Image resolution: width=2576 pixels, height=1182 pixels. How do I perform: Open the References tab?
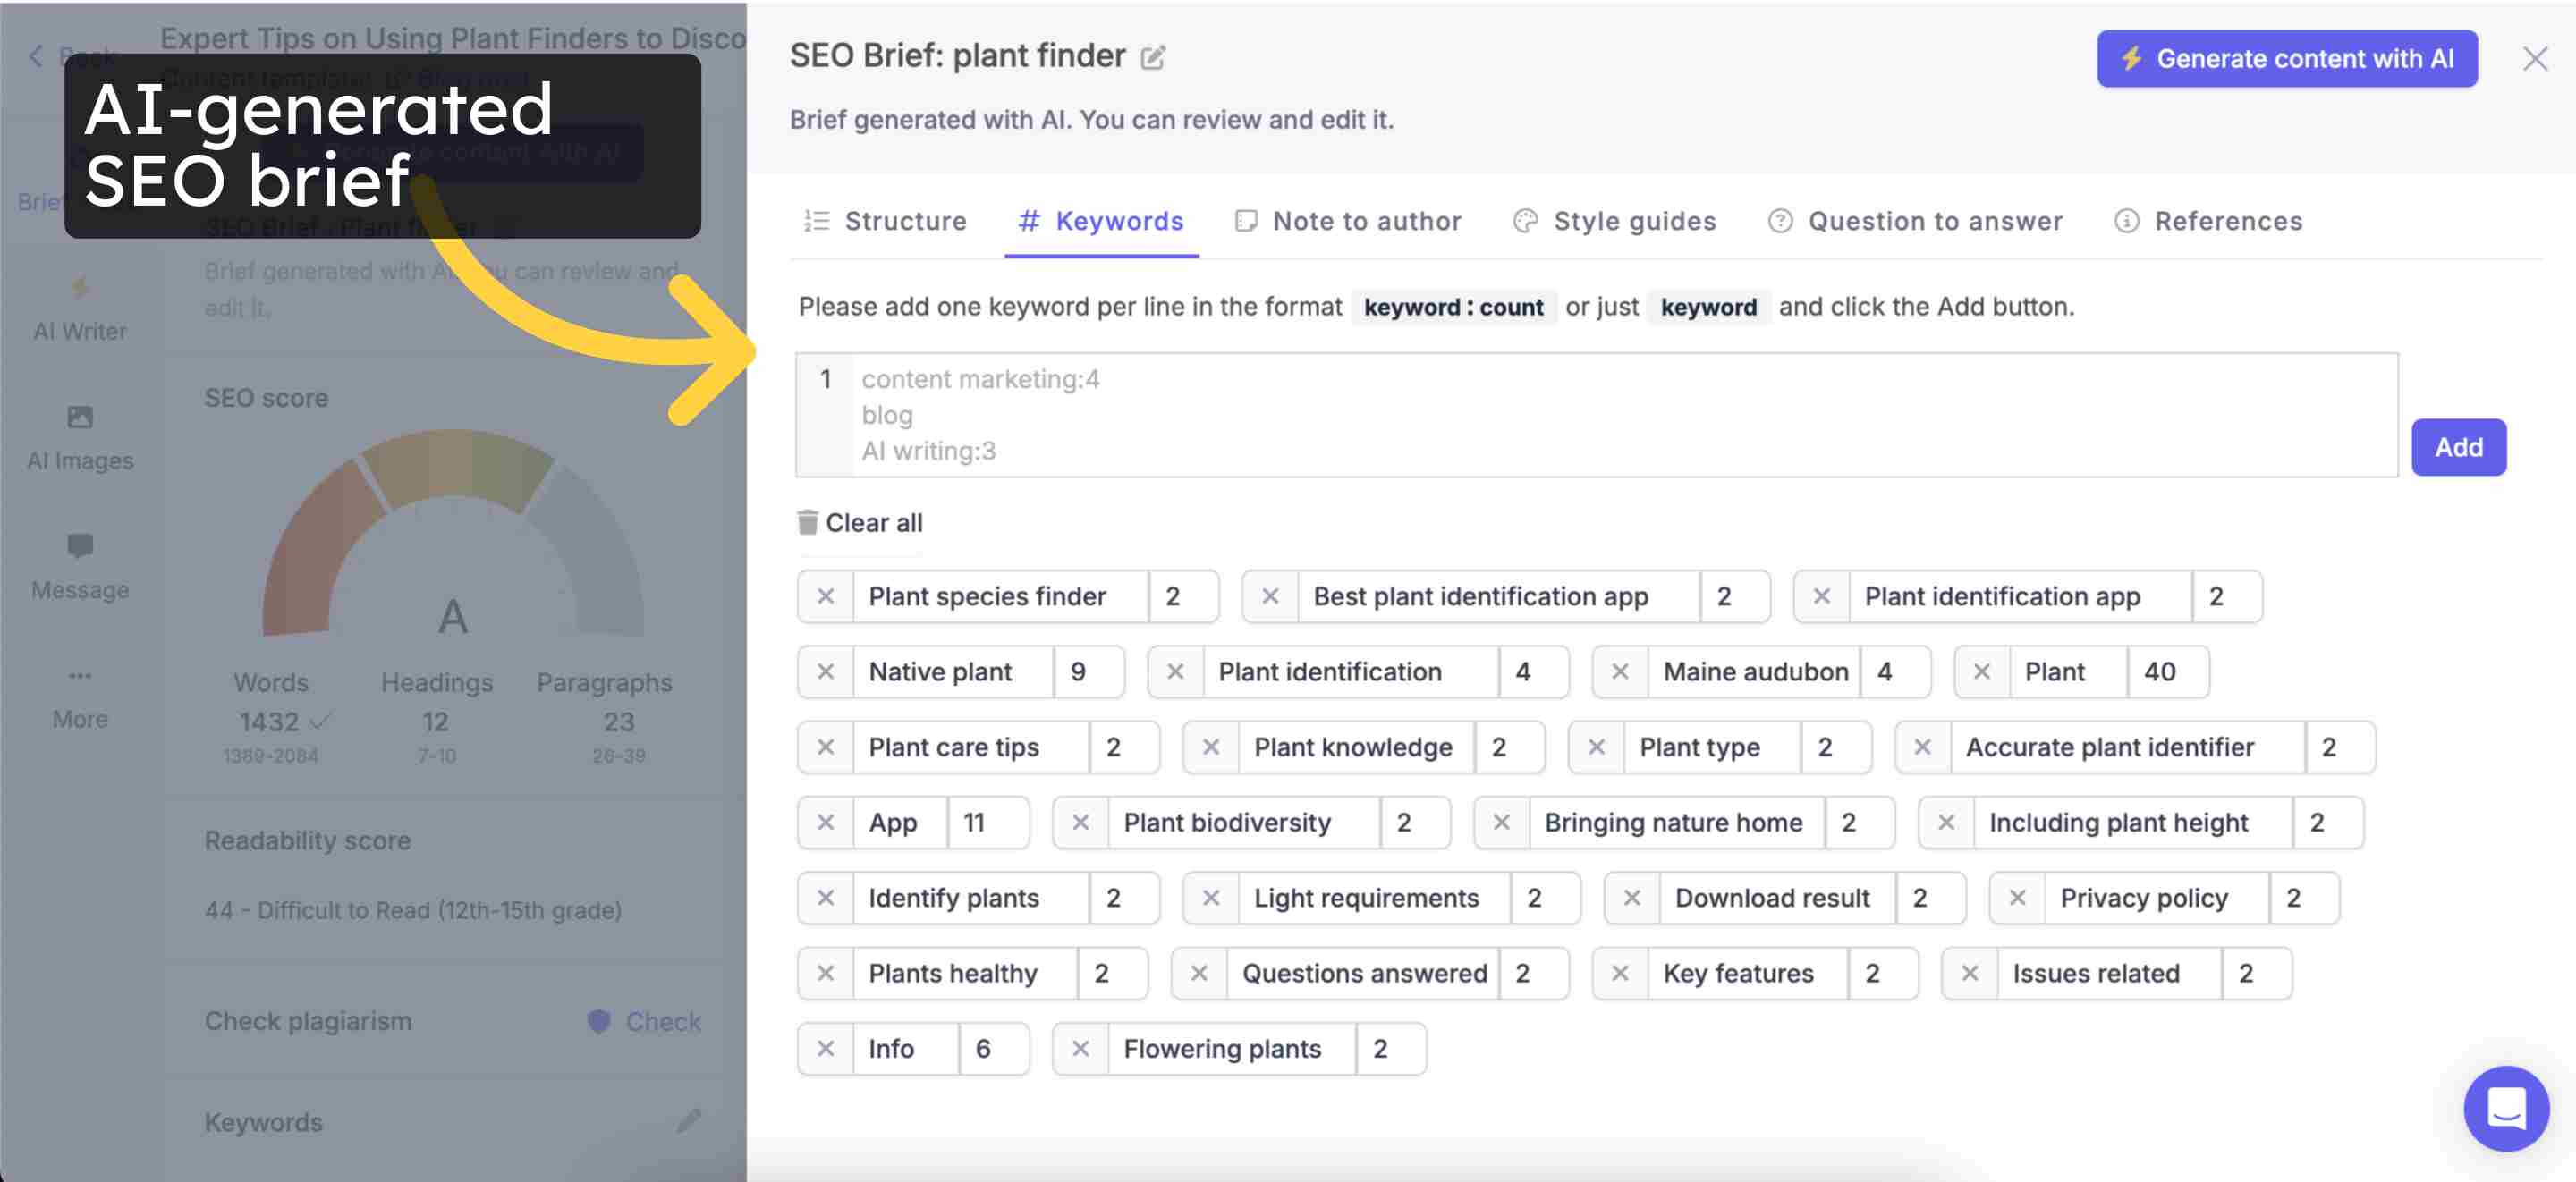click(2209, 221)
